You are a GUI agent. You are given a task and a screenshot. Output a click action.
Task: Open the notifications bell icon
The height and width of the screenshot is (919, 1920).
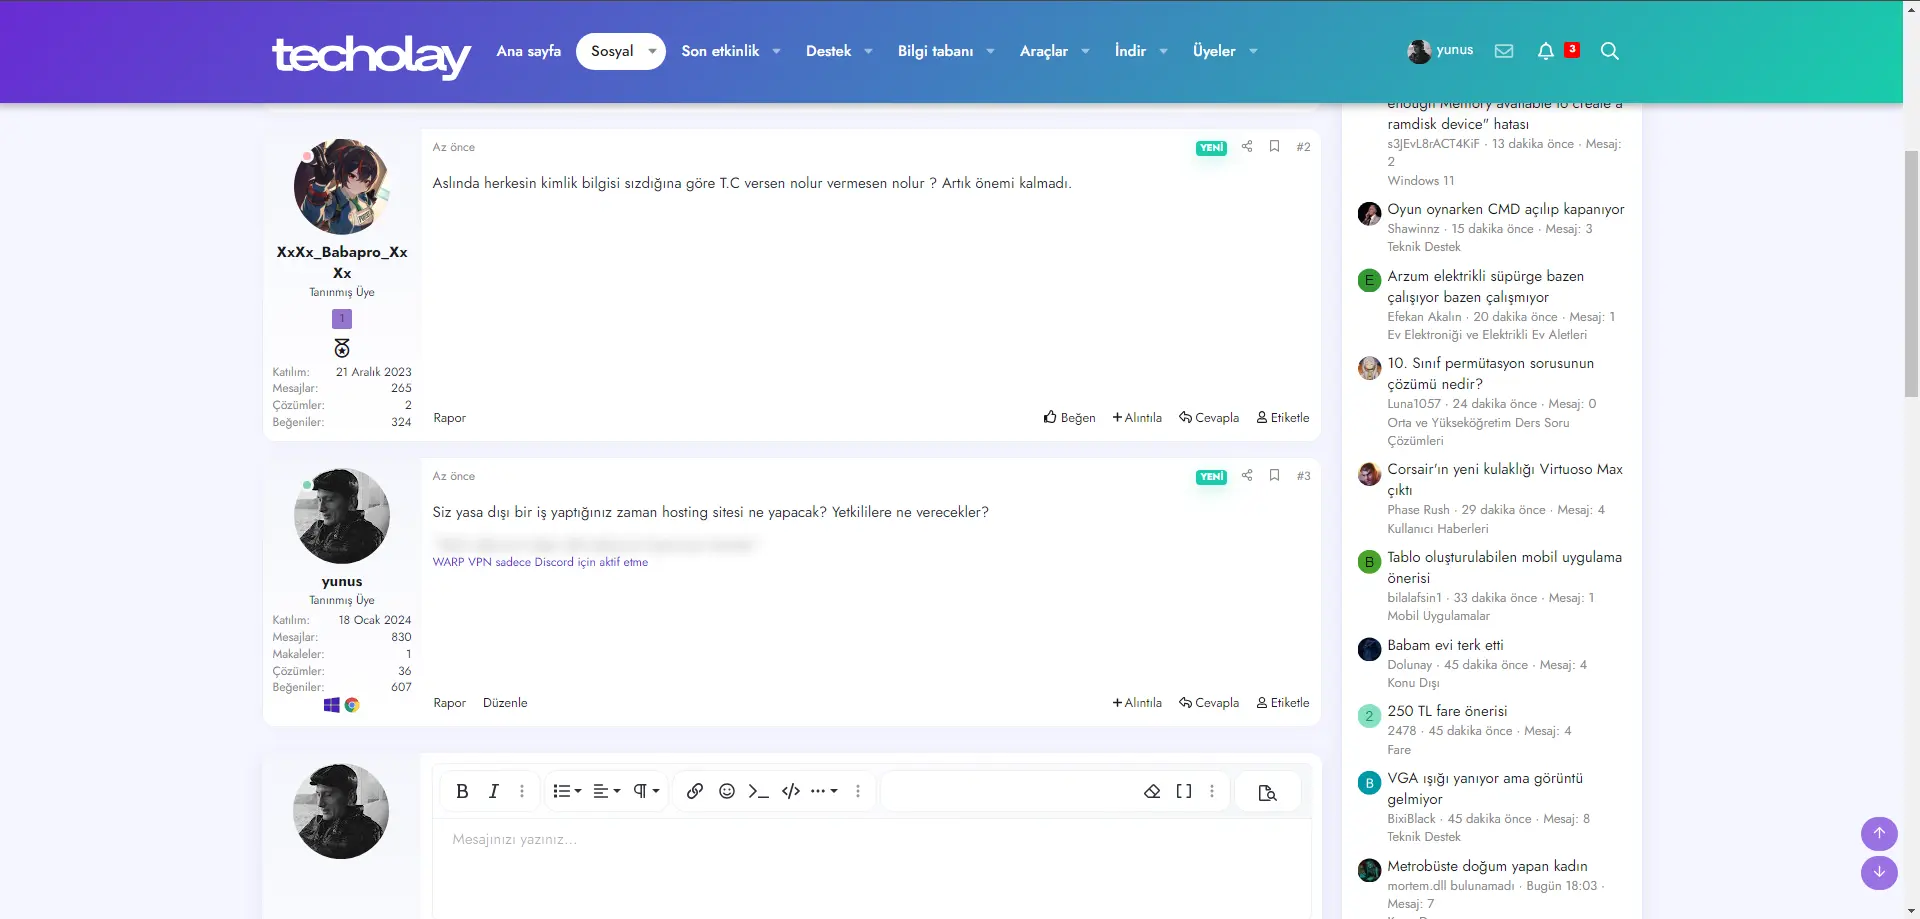[1546, 51]
